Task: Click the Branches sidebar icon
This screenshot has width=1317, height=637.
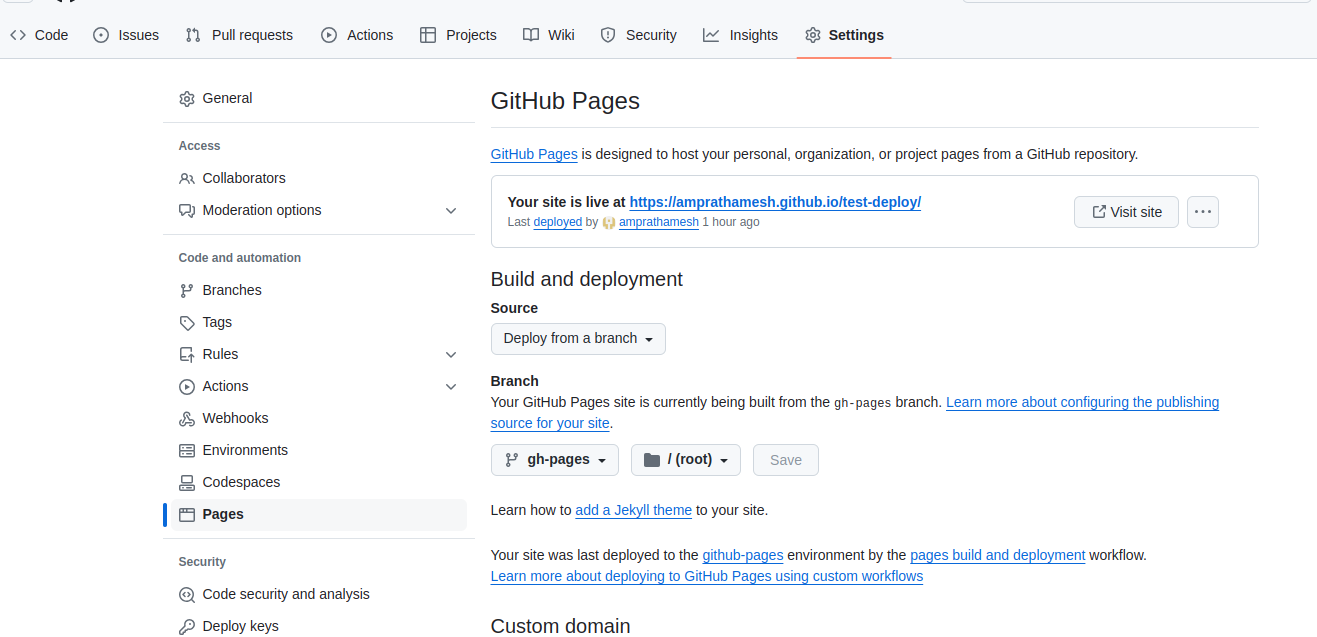Action: pos(187,290)
